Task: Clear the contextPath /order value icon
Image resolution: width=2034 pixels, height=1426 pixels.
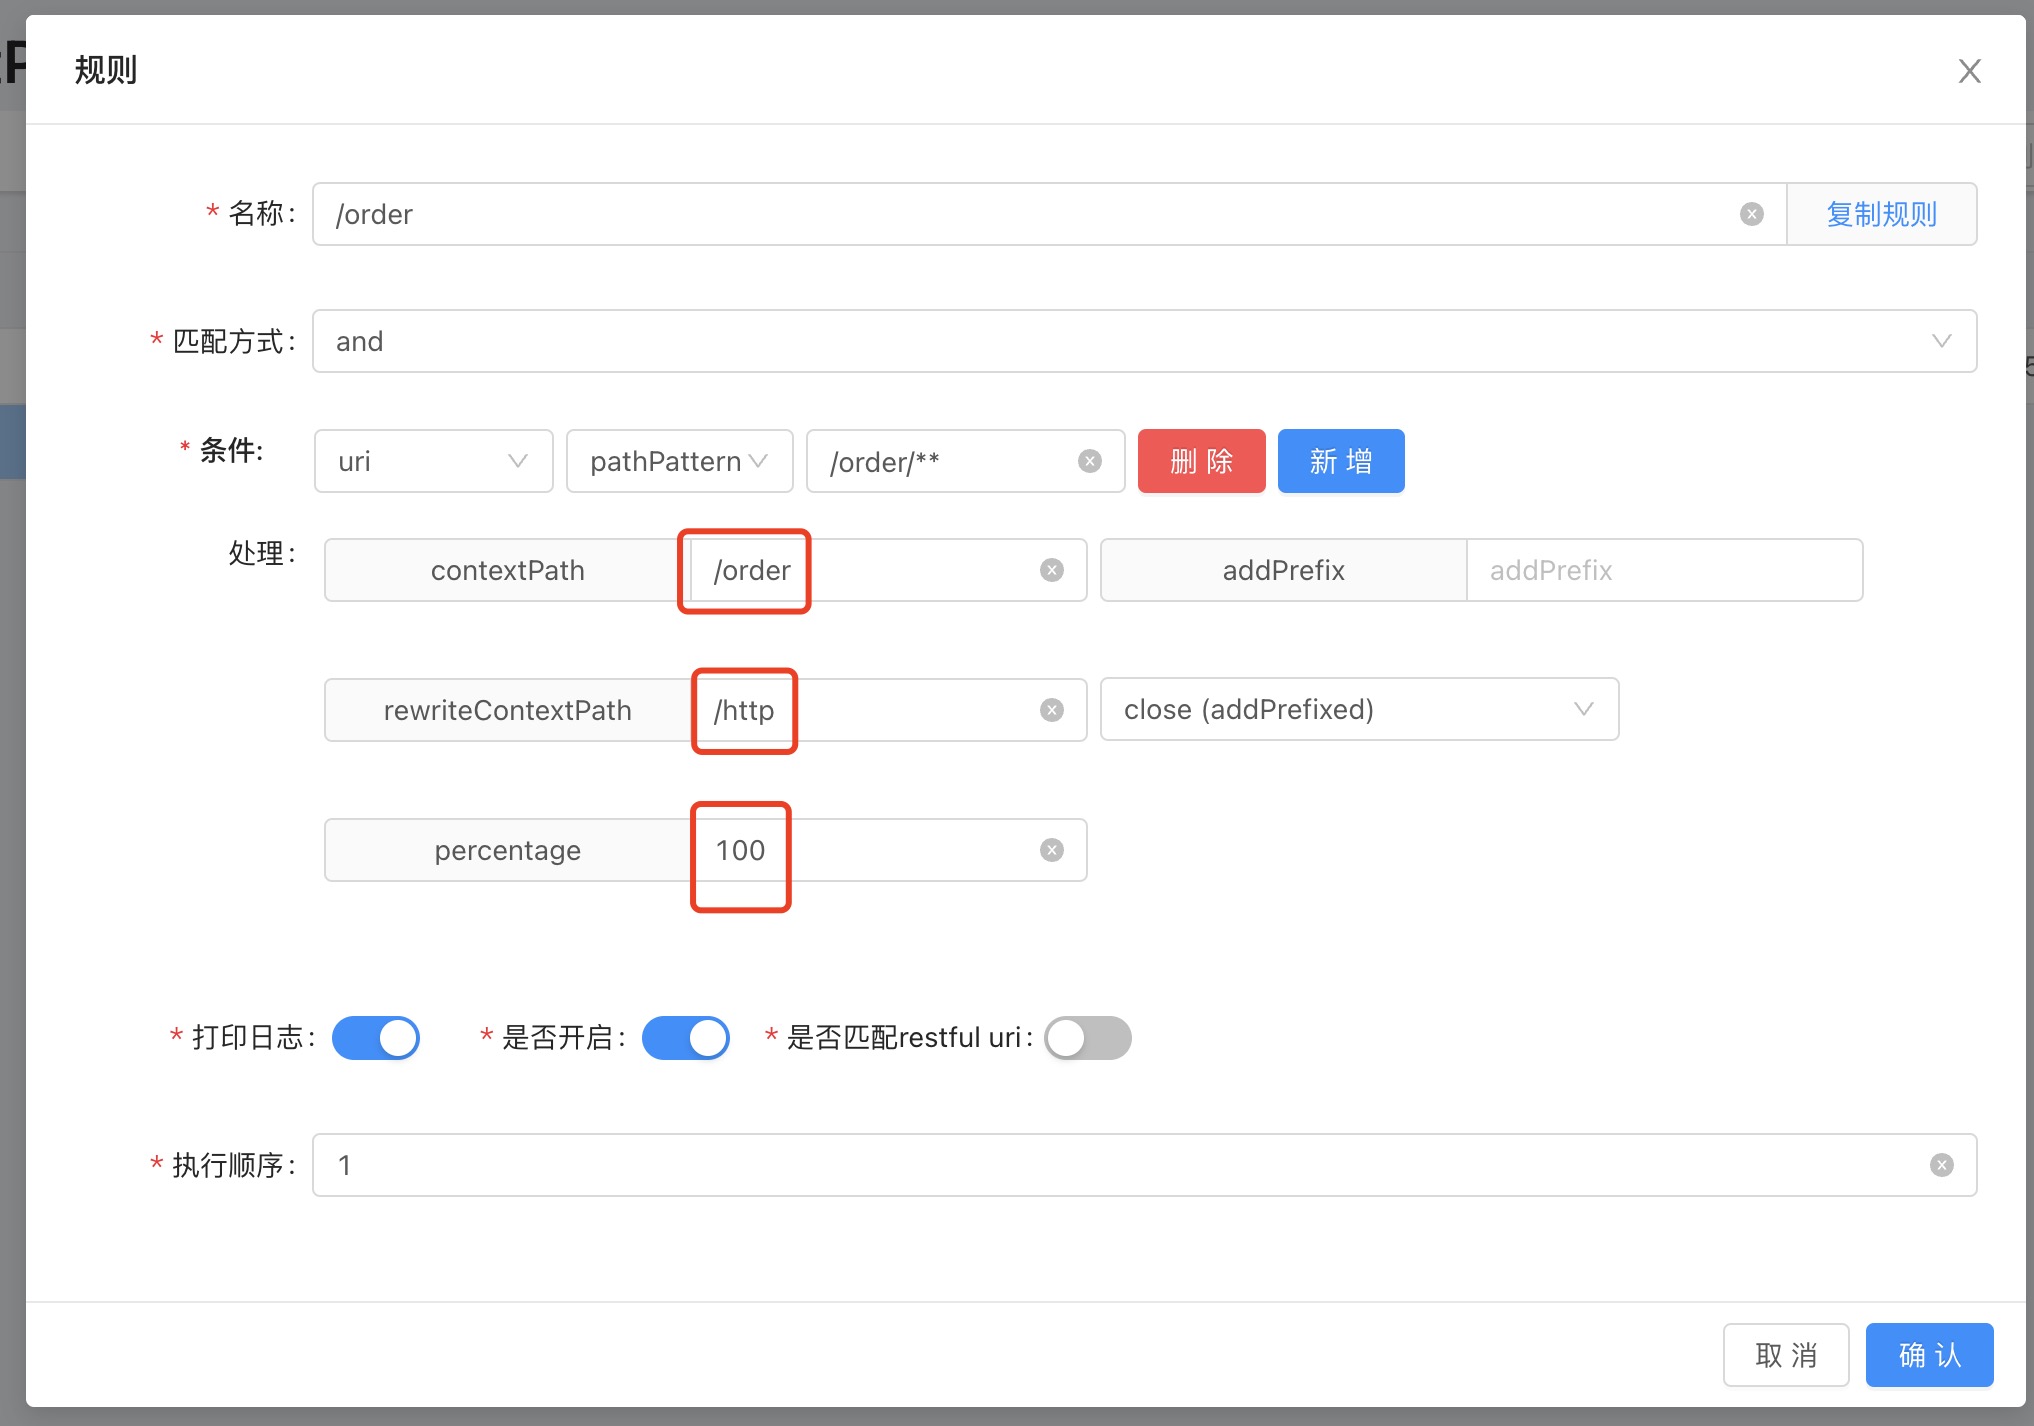Action: click(x=1051, y=570)
